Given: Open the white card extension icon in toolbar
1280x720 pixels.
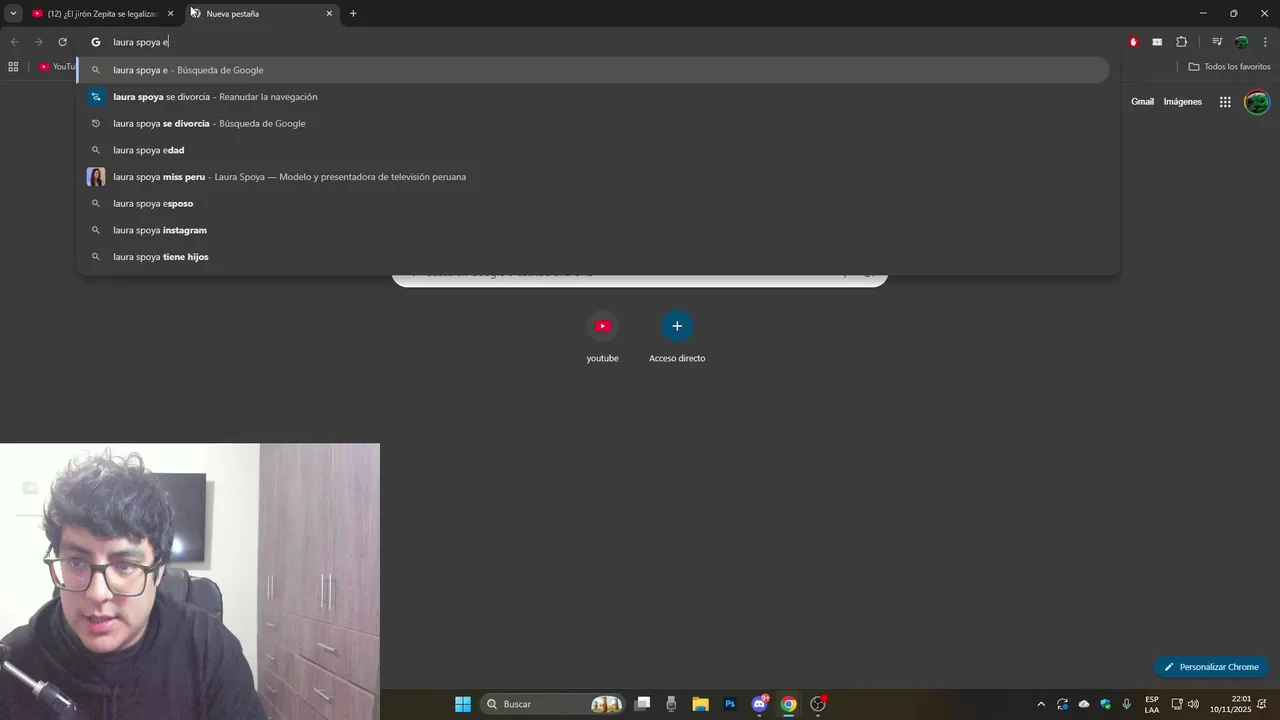Looking at the screenshot, I should tap(1157, 42).
